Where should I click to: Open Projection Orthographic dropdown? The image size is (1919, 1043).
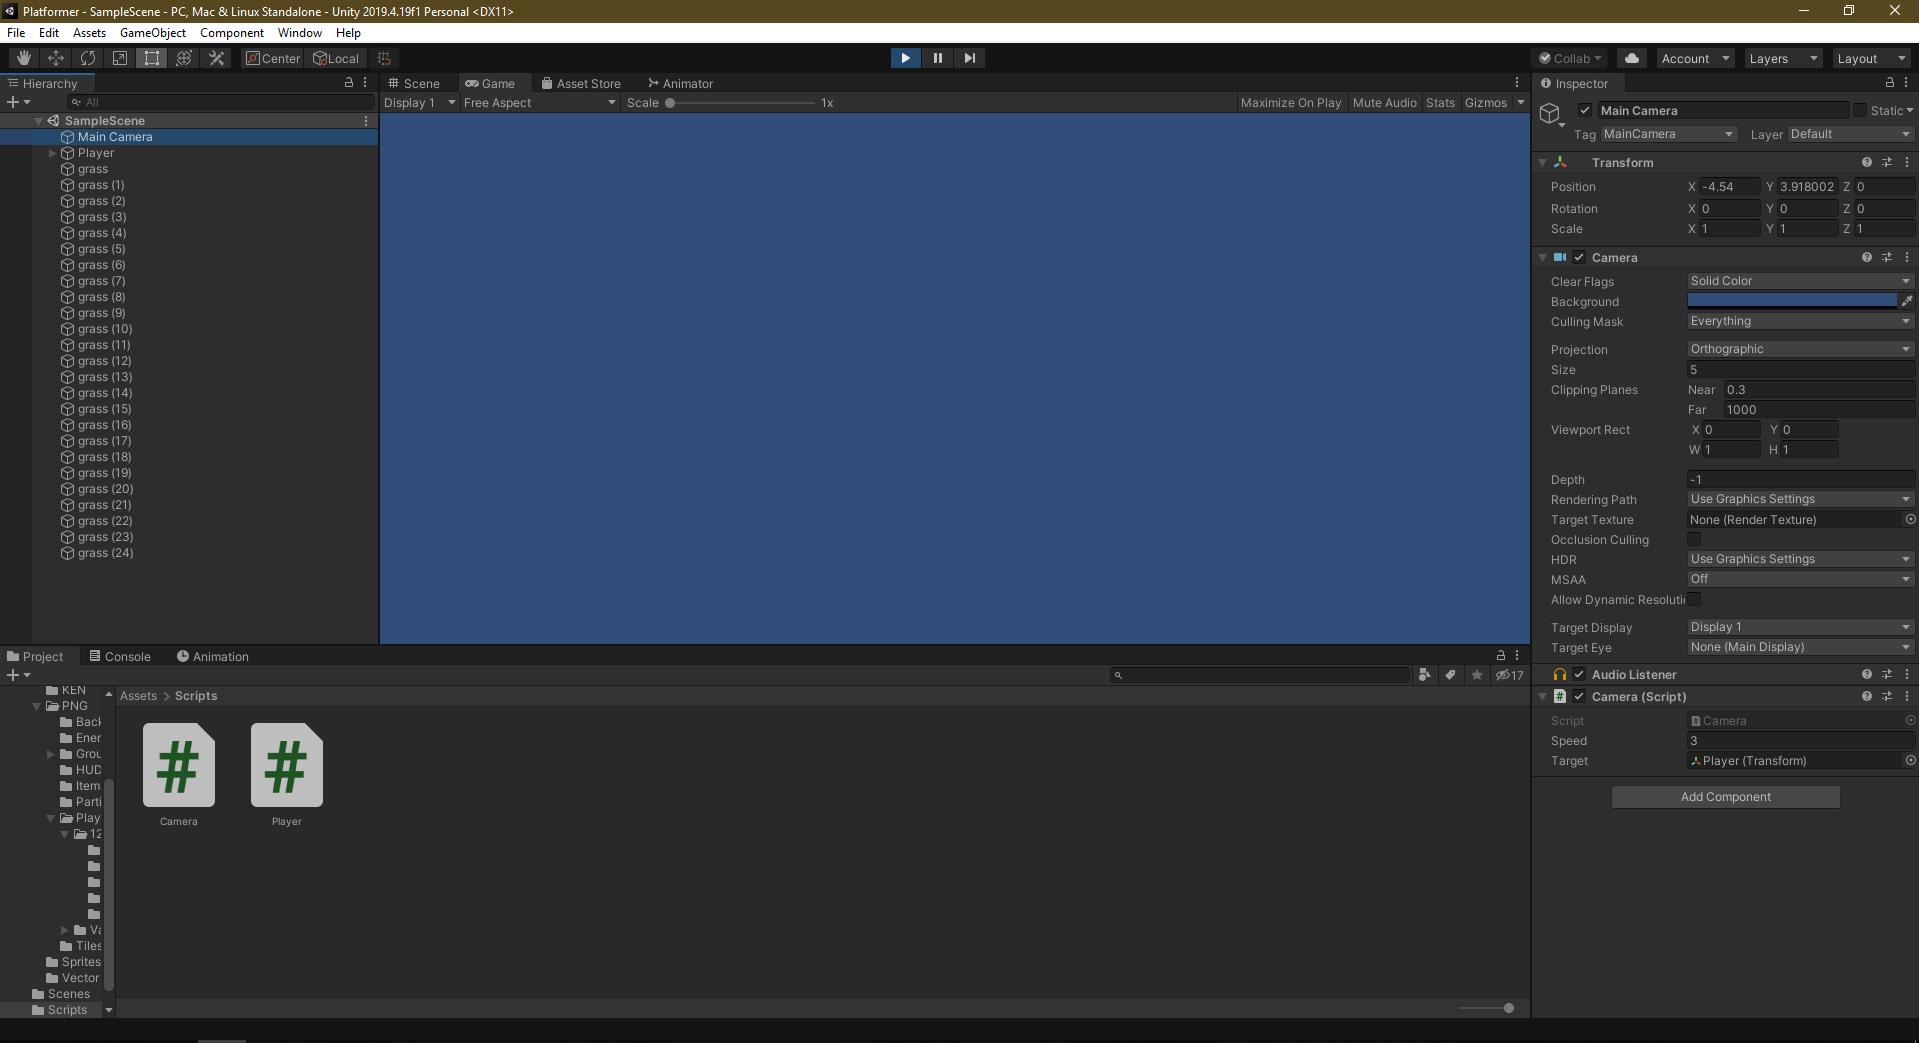1800,349
